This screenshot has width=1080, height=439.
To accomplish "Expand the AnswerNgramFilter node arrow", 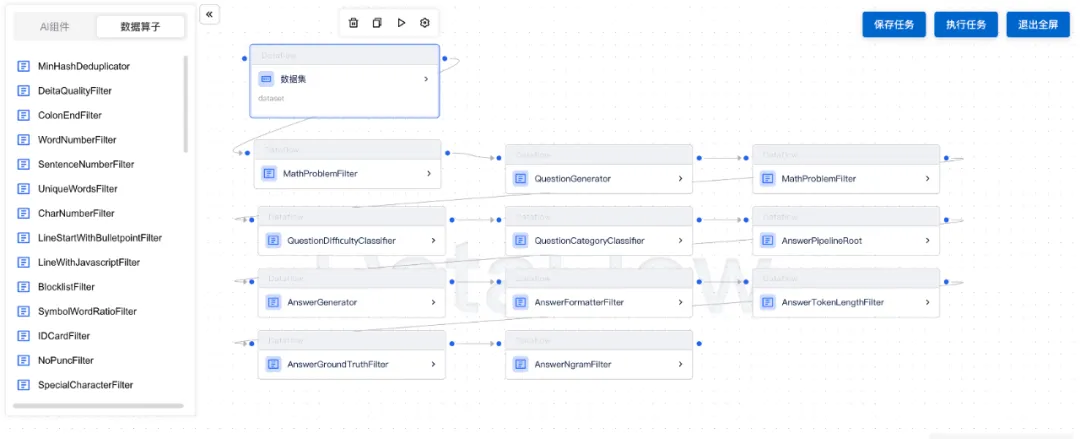I will tap(680, 364).
